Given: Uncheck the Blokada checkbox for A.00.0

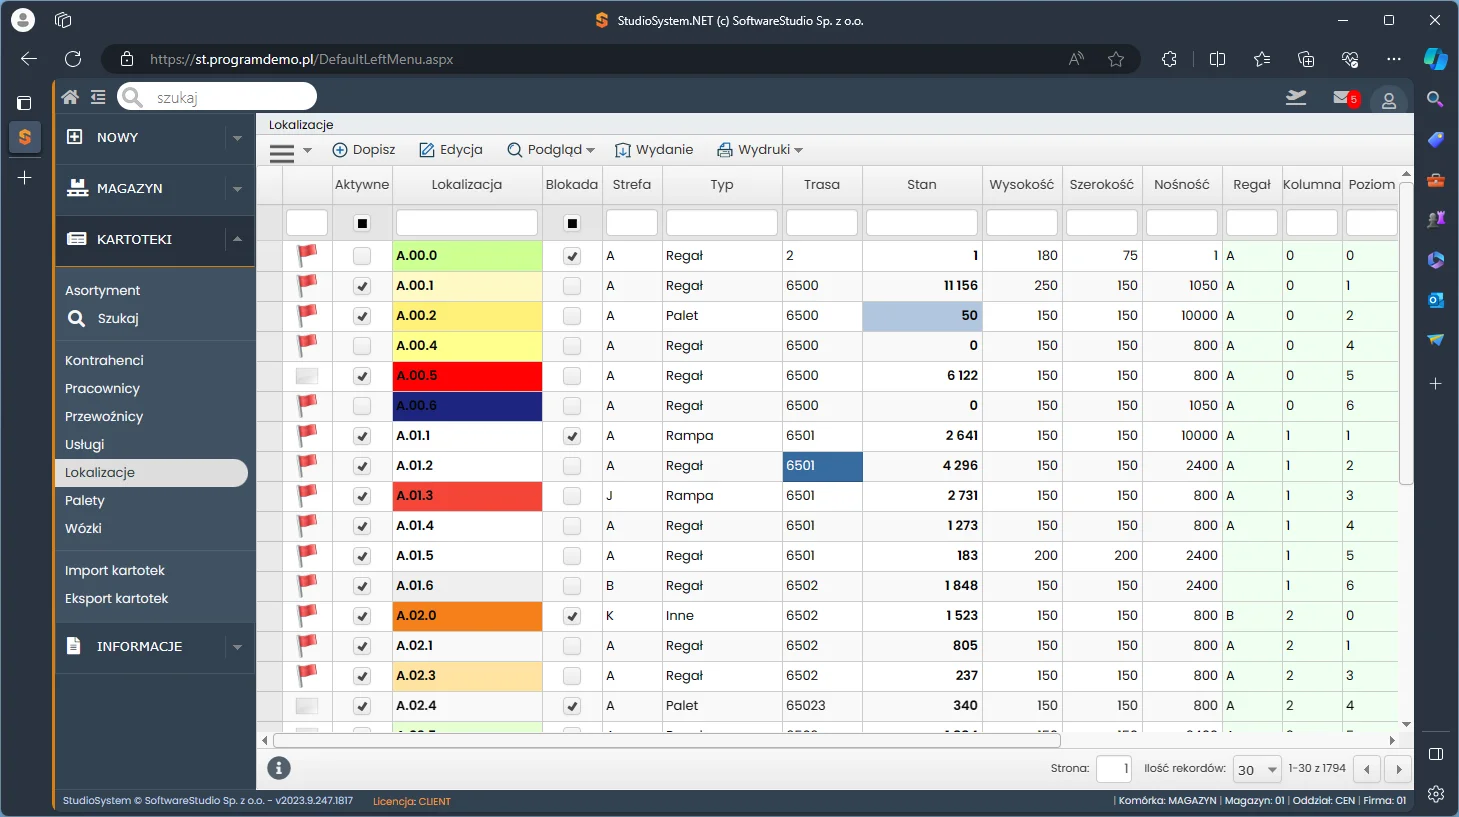Looking at the screenshot, I should click(572, 256).
